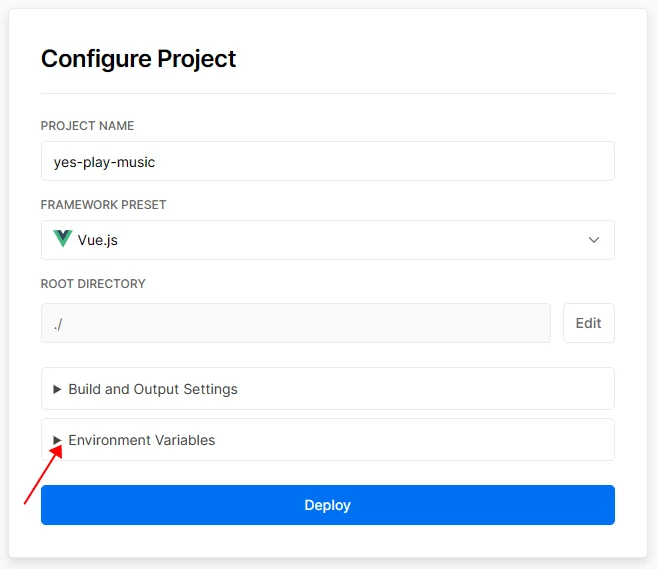The image size is (657, 569).
Task: Click the Build and Output Settings triangle
Action: [57, 389]
